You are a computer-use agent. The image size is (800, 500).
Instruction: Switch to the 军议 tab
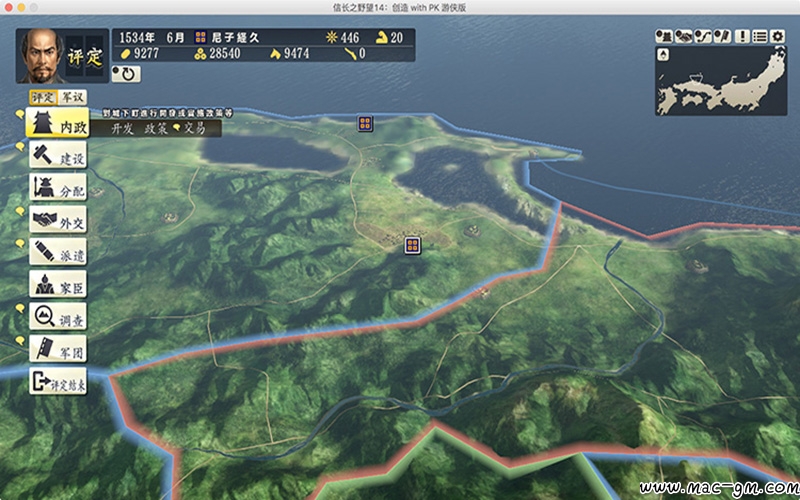(x=72, y=97)
